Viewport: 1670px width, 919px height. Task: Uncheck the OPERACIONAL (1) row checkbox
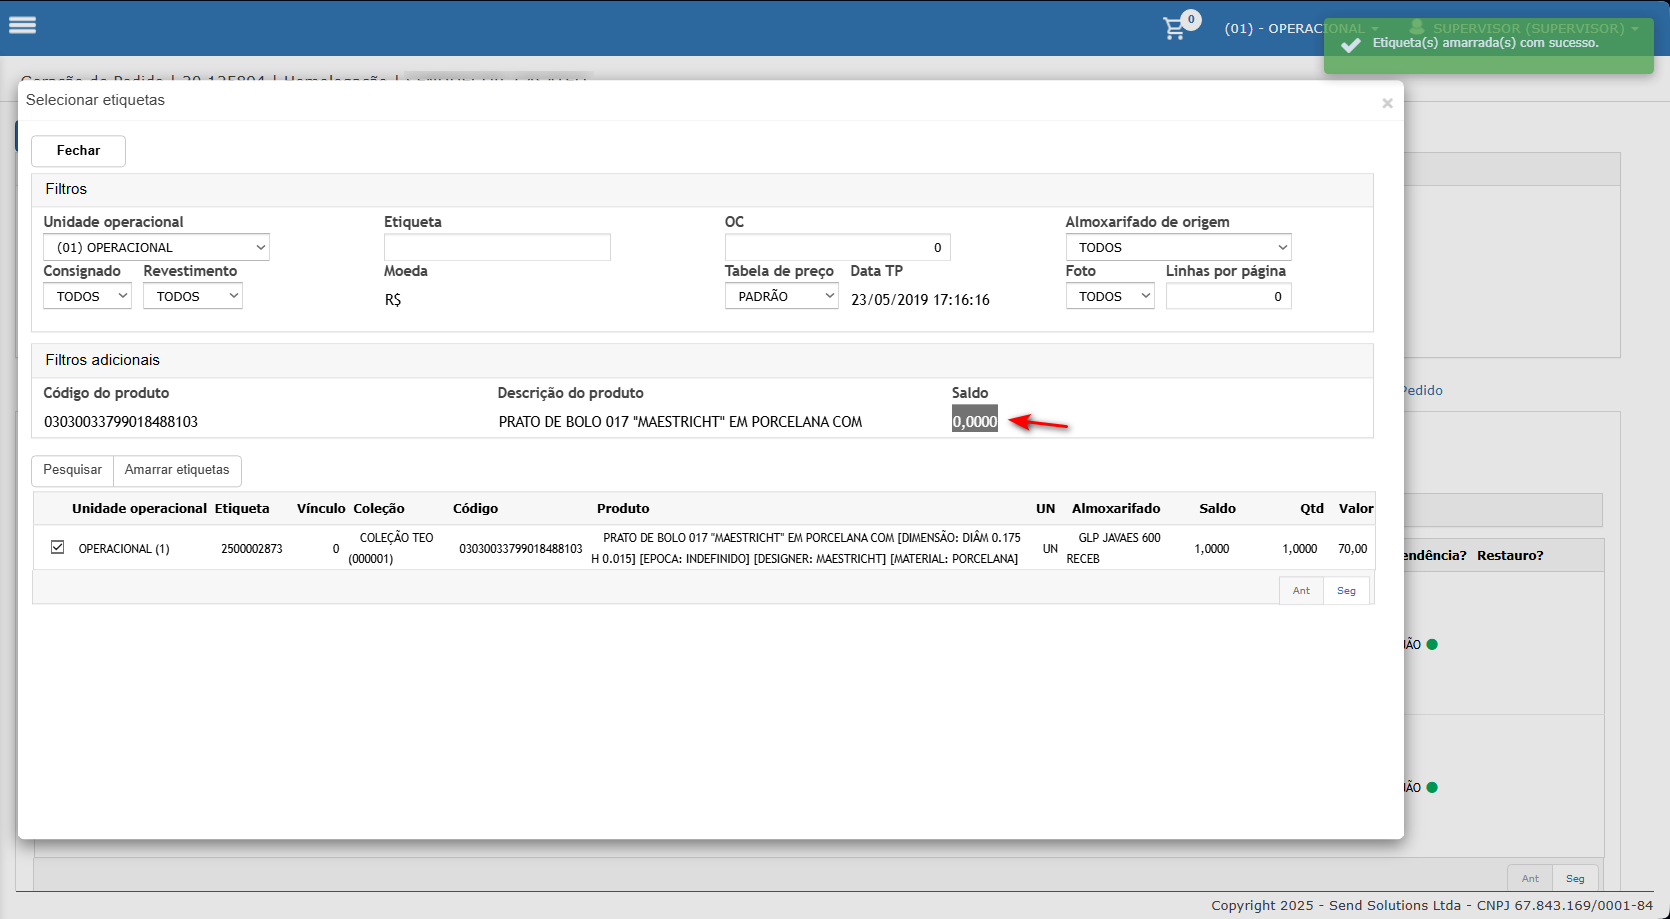[58, 547]
